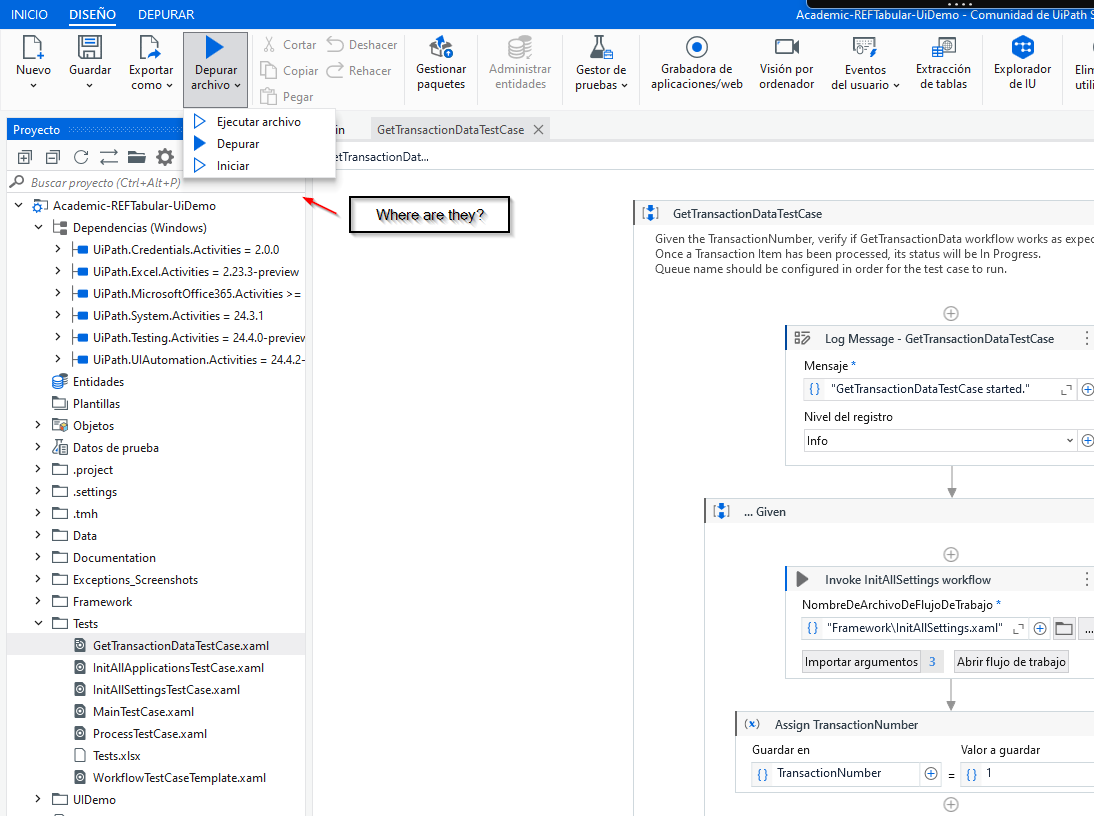
Task: Click Cortar scissors icon
Action: [x=269, y=45]
